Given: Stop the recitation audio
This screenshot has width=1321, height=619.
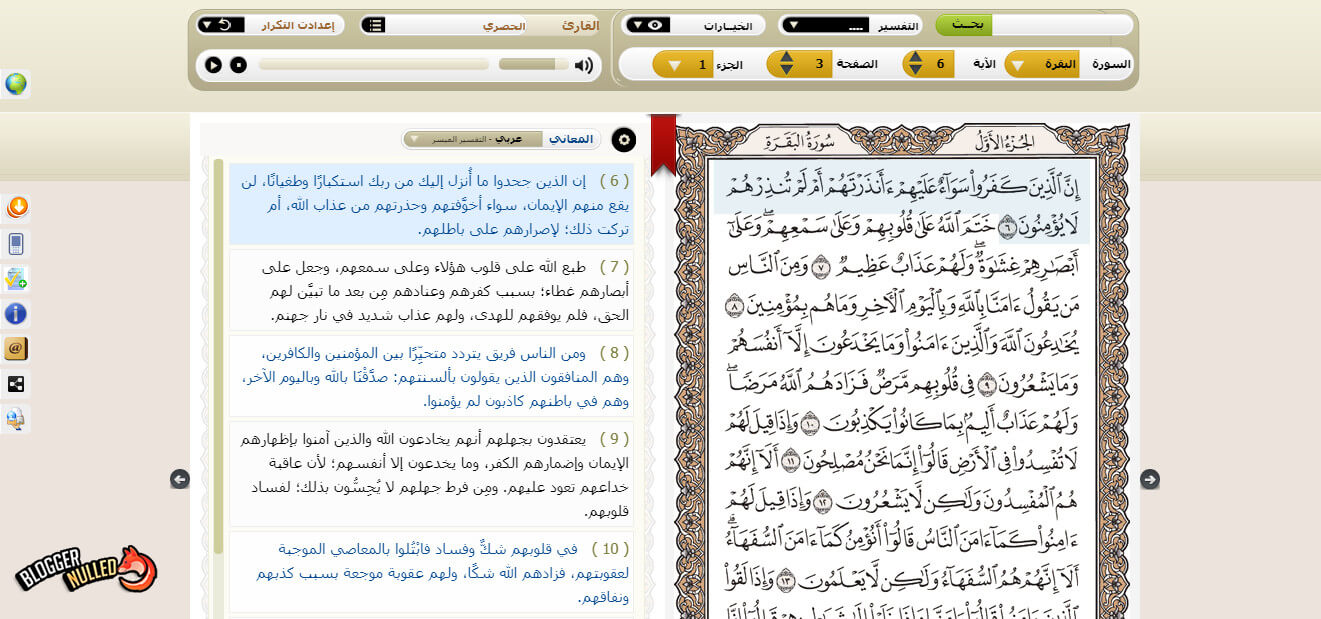Looking at the screenshot, I should (x=238, y=65).
